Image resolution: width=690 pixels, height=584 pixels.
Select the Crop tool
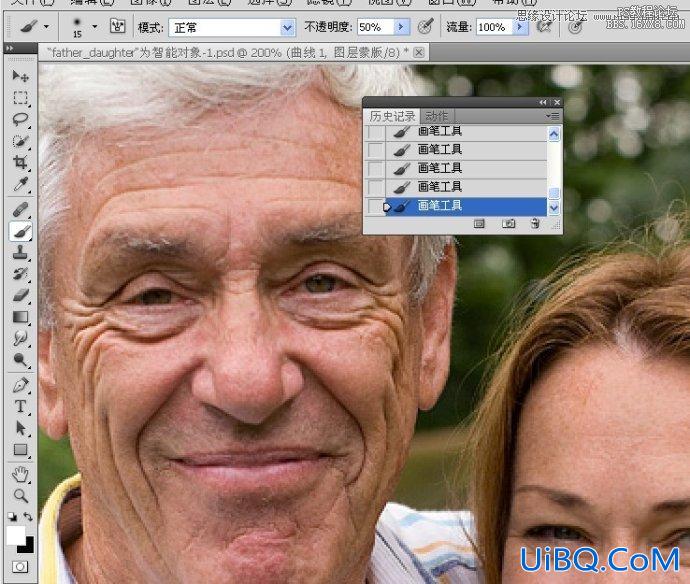point(20,162)
